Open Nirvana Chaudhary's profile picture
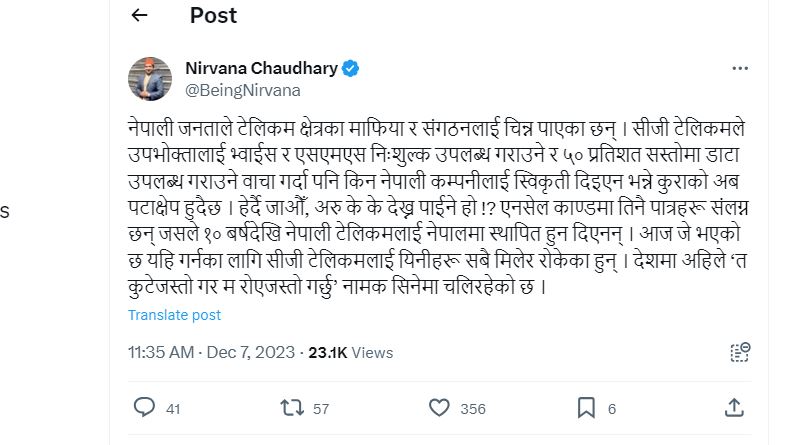The width and height of the screenshot is (799, 445). pos(150,79)
